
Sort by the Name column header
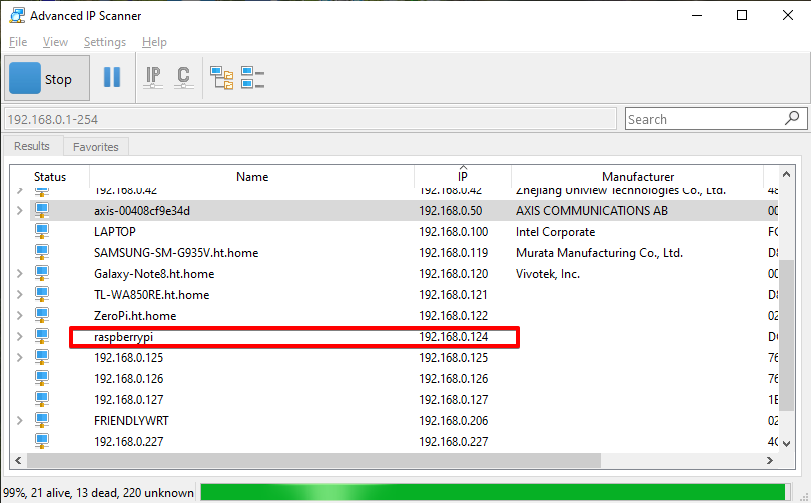(252, 177)
